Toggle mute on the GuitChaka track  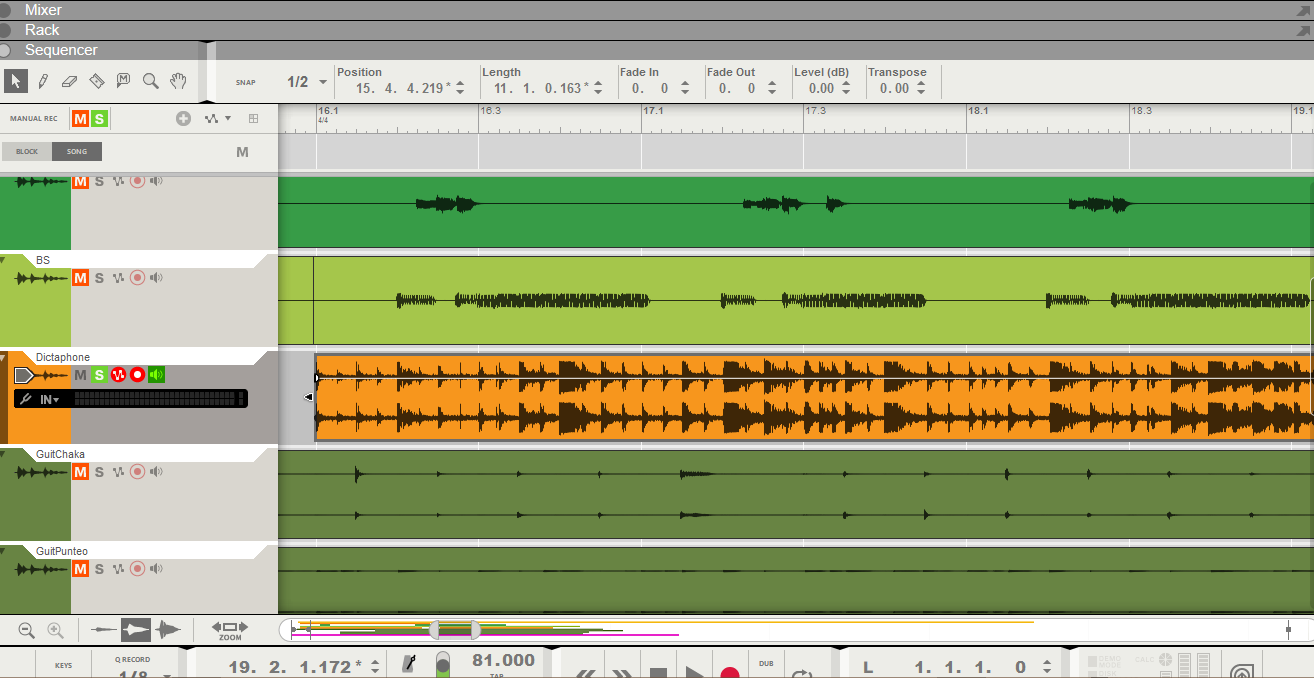pyautogui.click(x=81, y=472)
